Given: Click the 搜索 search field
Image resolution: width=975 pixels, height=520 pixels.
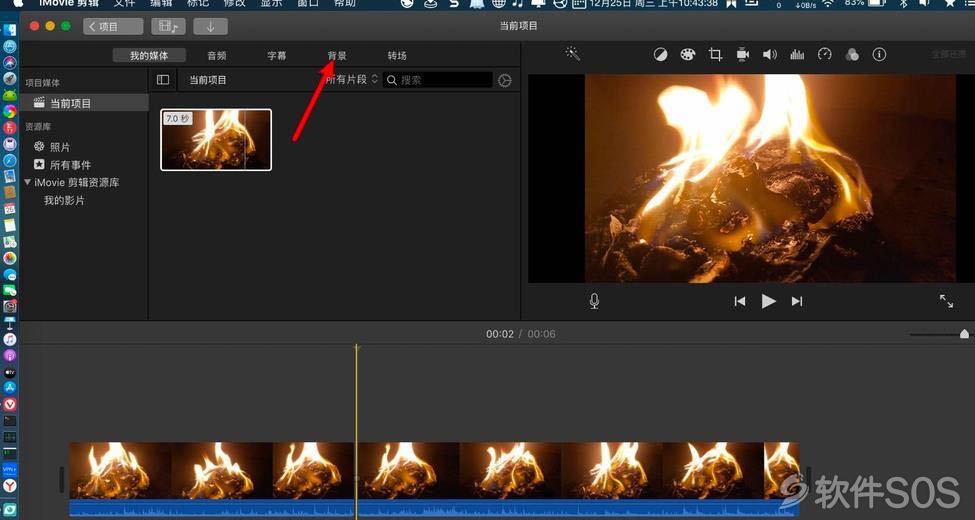Looking at the screenshot, I should coord(438,80).
